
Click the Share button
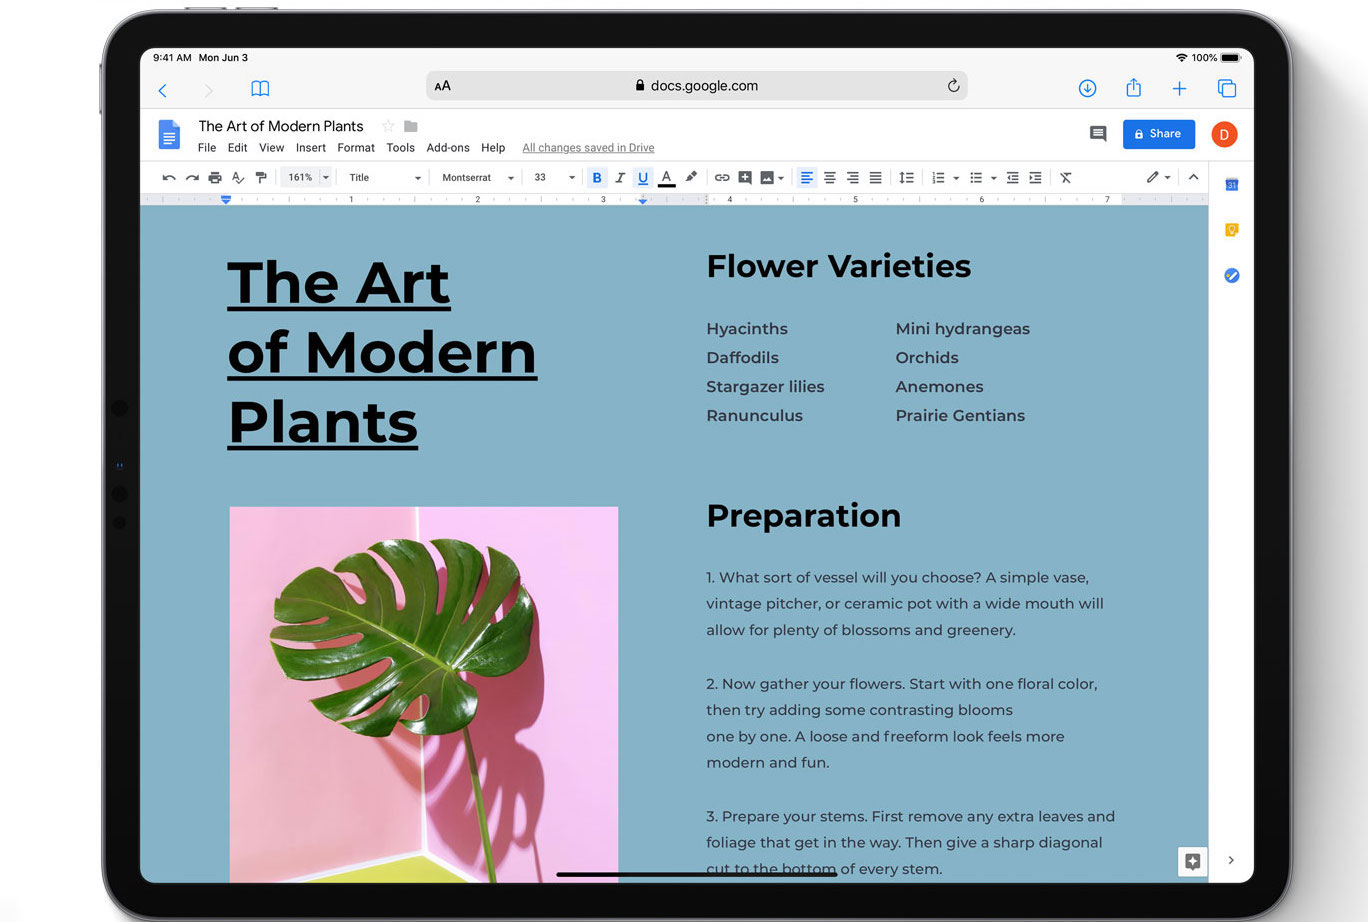(1158, 133)
